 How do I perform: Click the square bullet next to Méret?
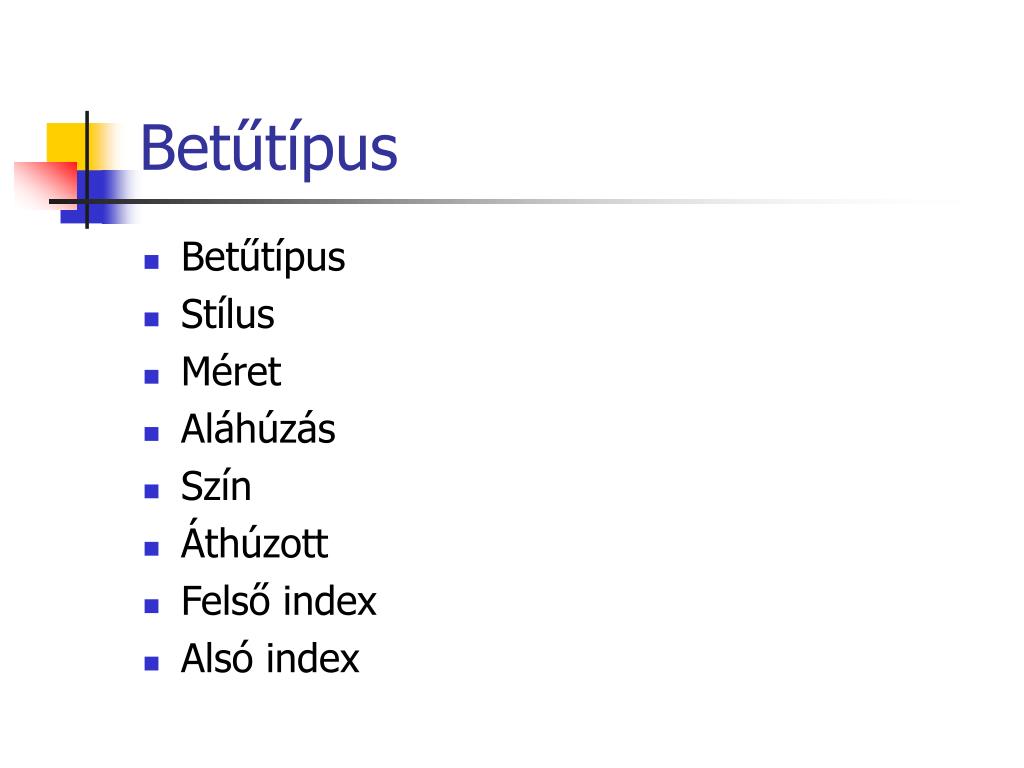click(x=152, y=377)
